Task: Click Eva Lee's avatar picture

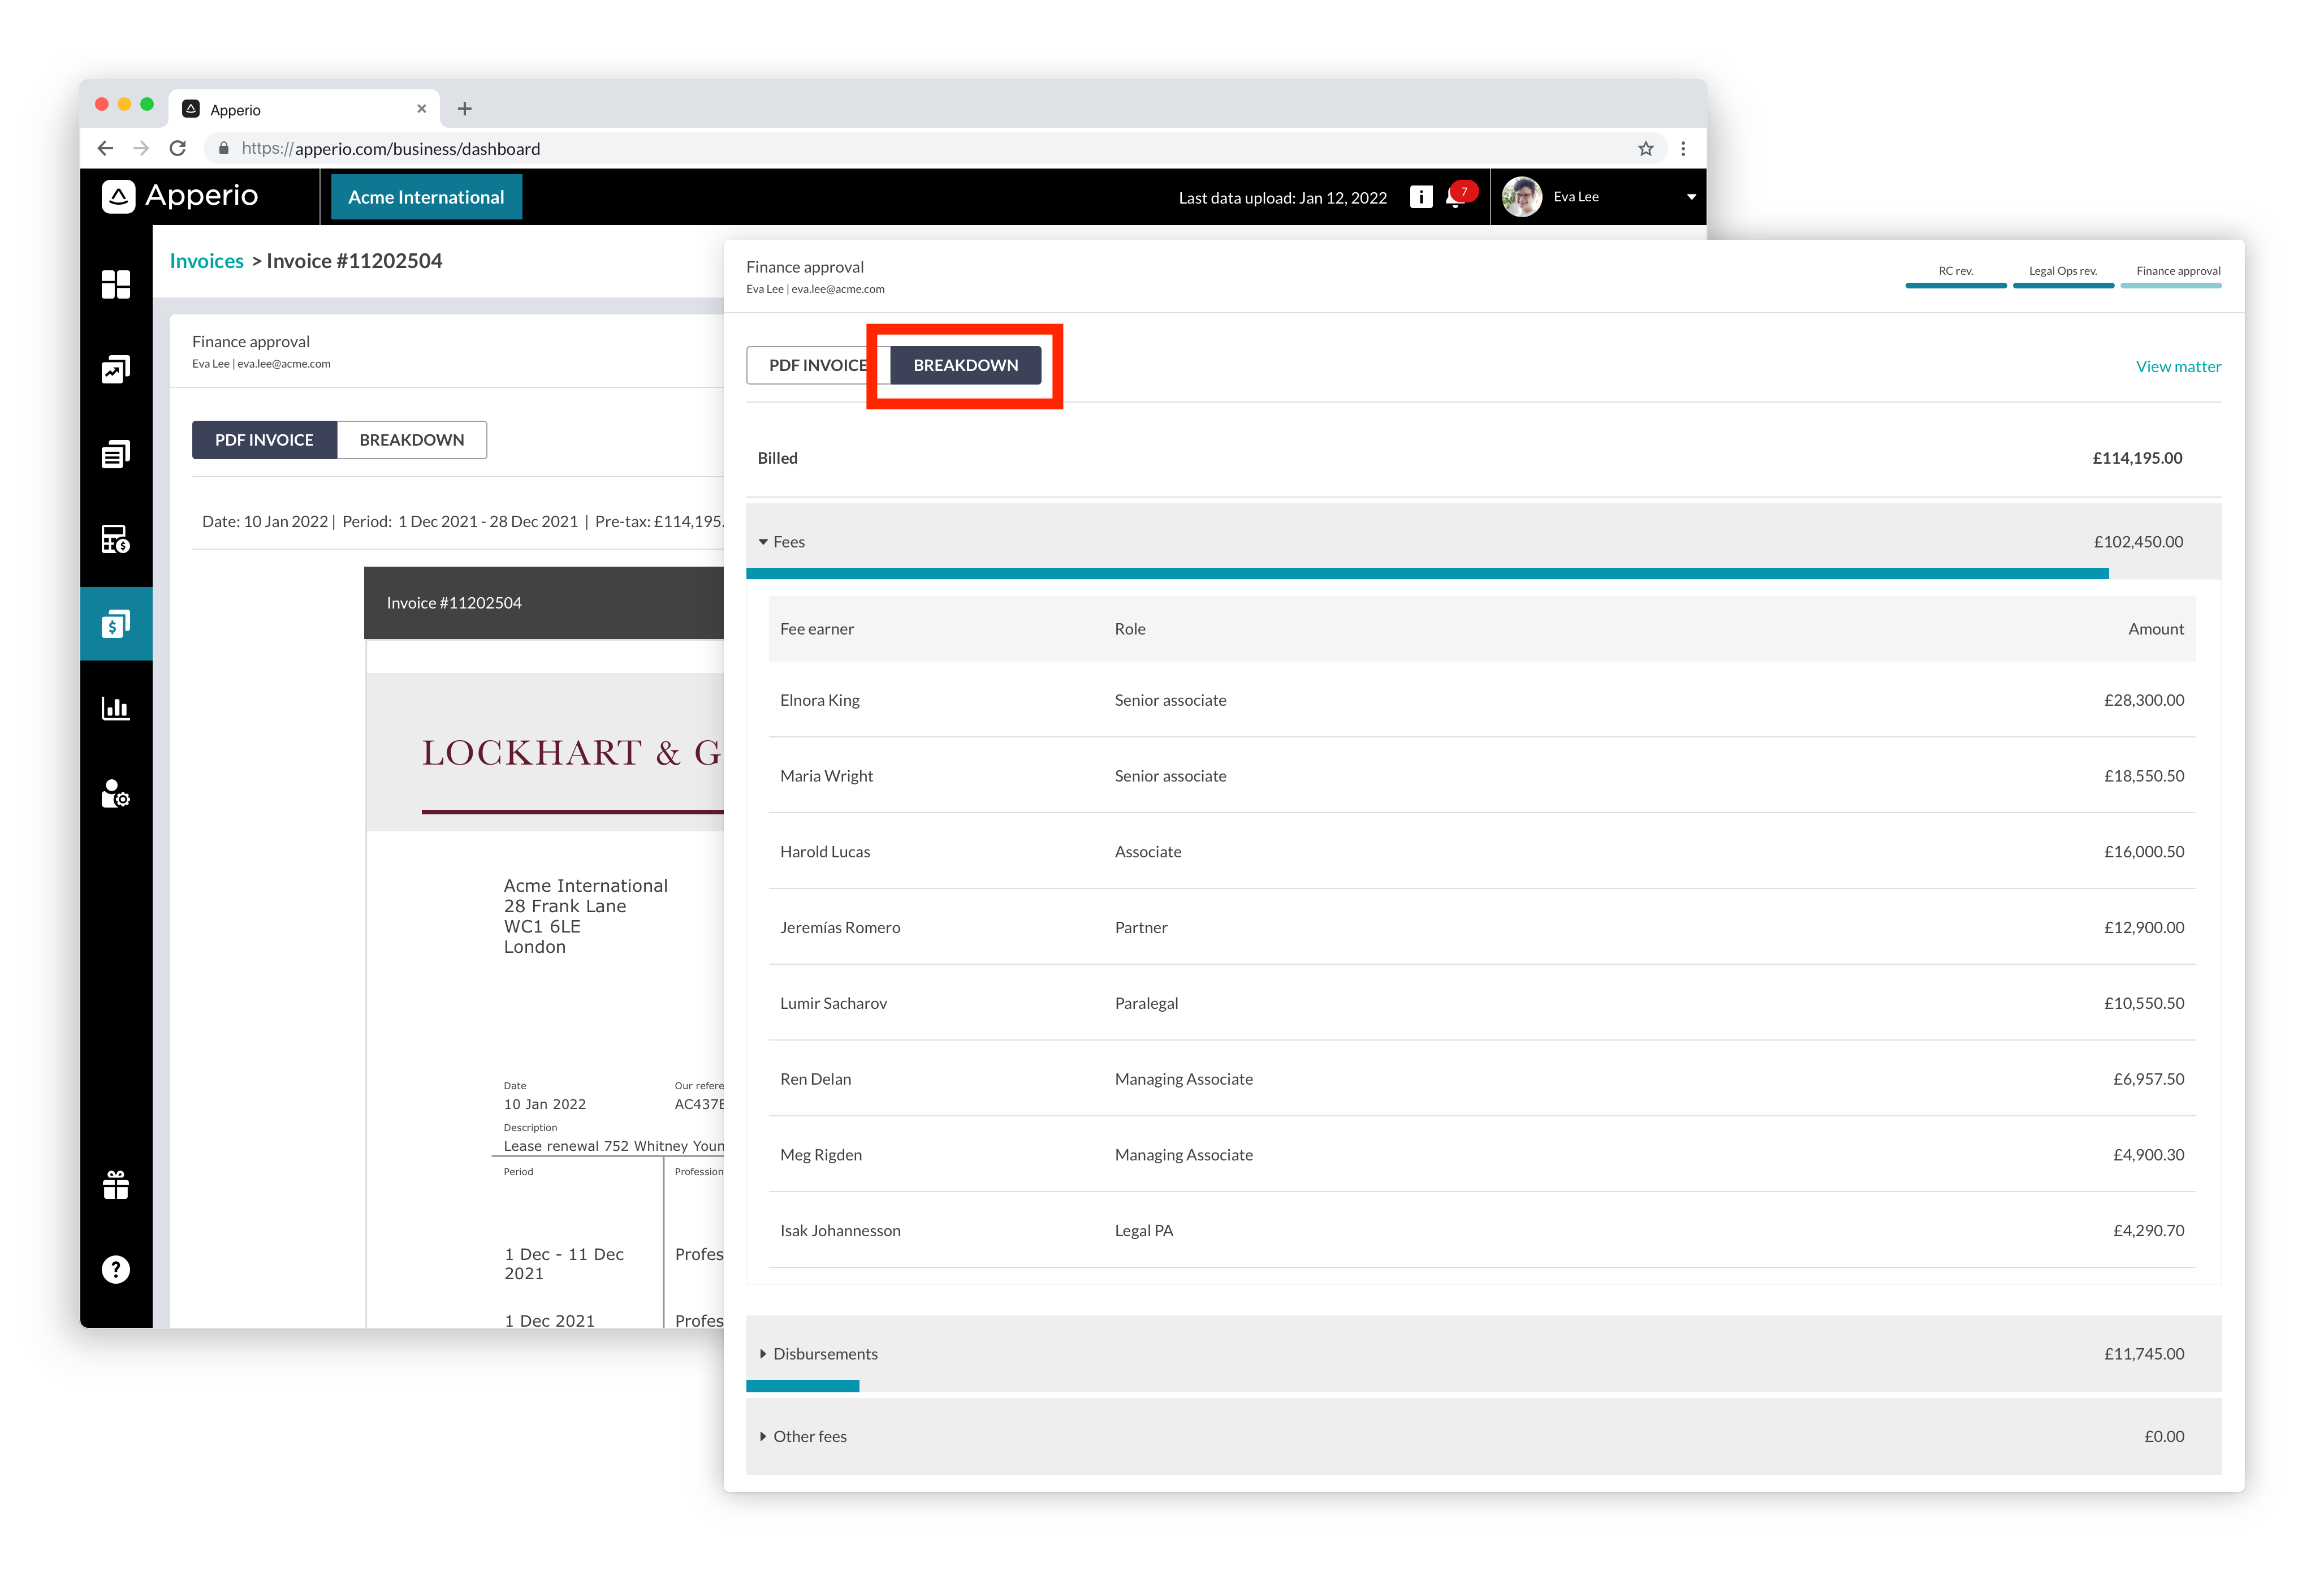Action: [1522, 197]
